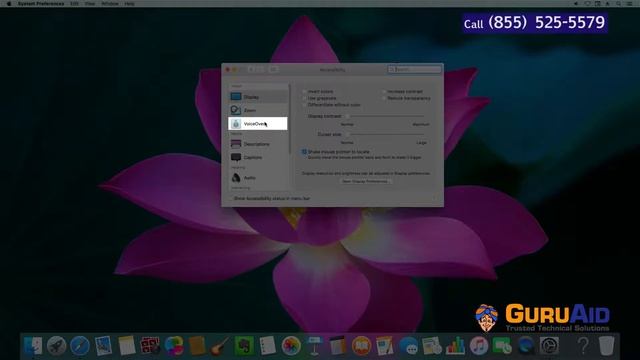This screenshot has height=360, width=640.
Task: Enable the Reduce transparency checkbox
Action: [x=384, y=98]
